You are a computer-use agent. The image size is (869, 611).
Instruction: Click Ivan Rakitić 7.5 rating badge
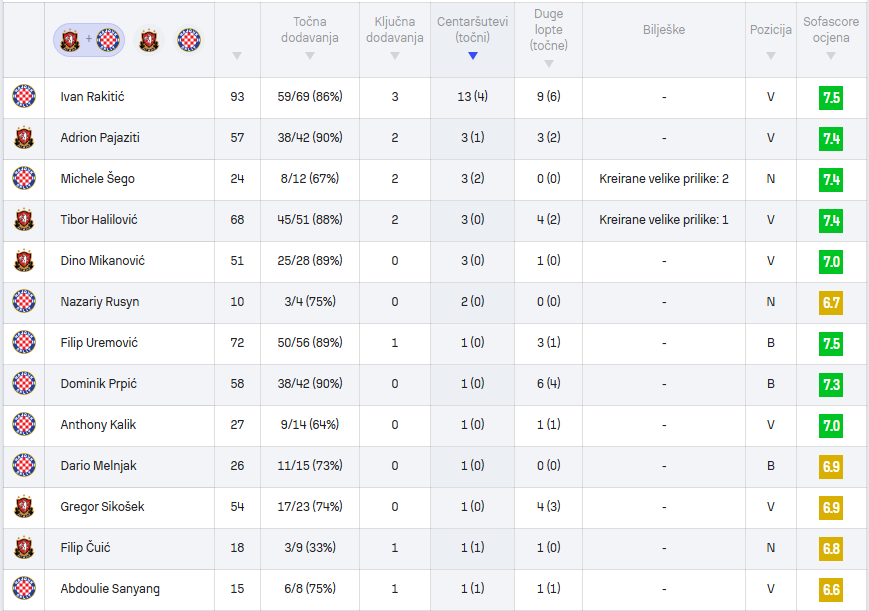click(x=830, y=98)
